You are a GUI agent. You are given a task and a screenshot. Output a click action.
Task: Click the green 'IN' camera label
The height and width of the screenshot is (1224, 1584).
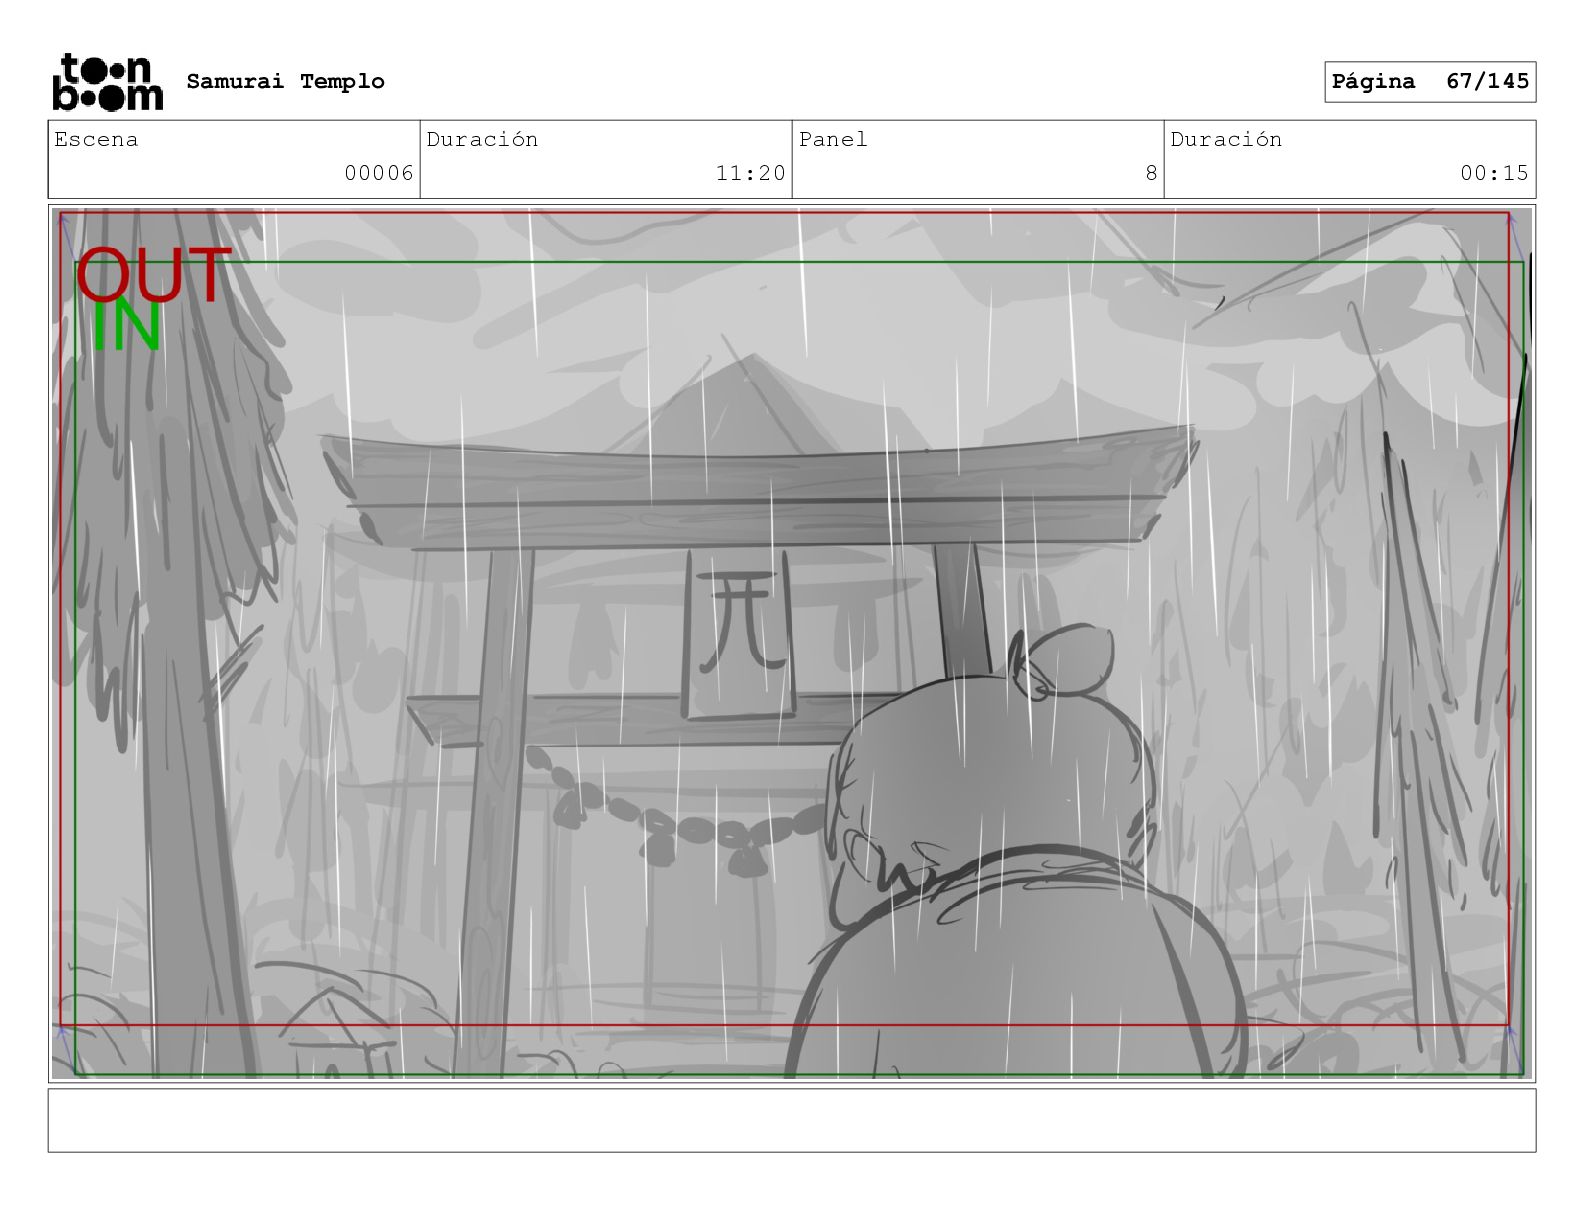click(x=126, y=326)
